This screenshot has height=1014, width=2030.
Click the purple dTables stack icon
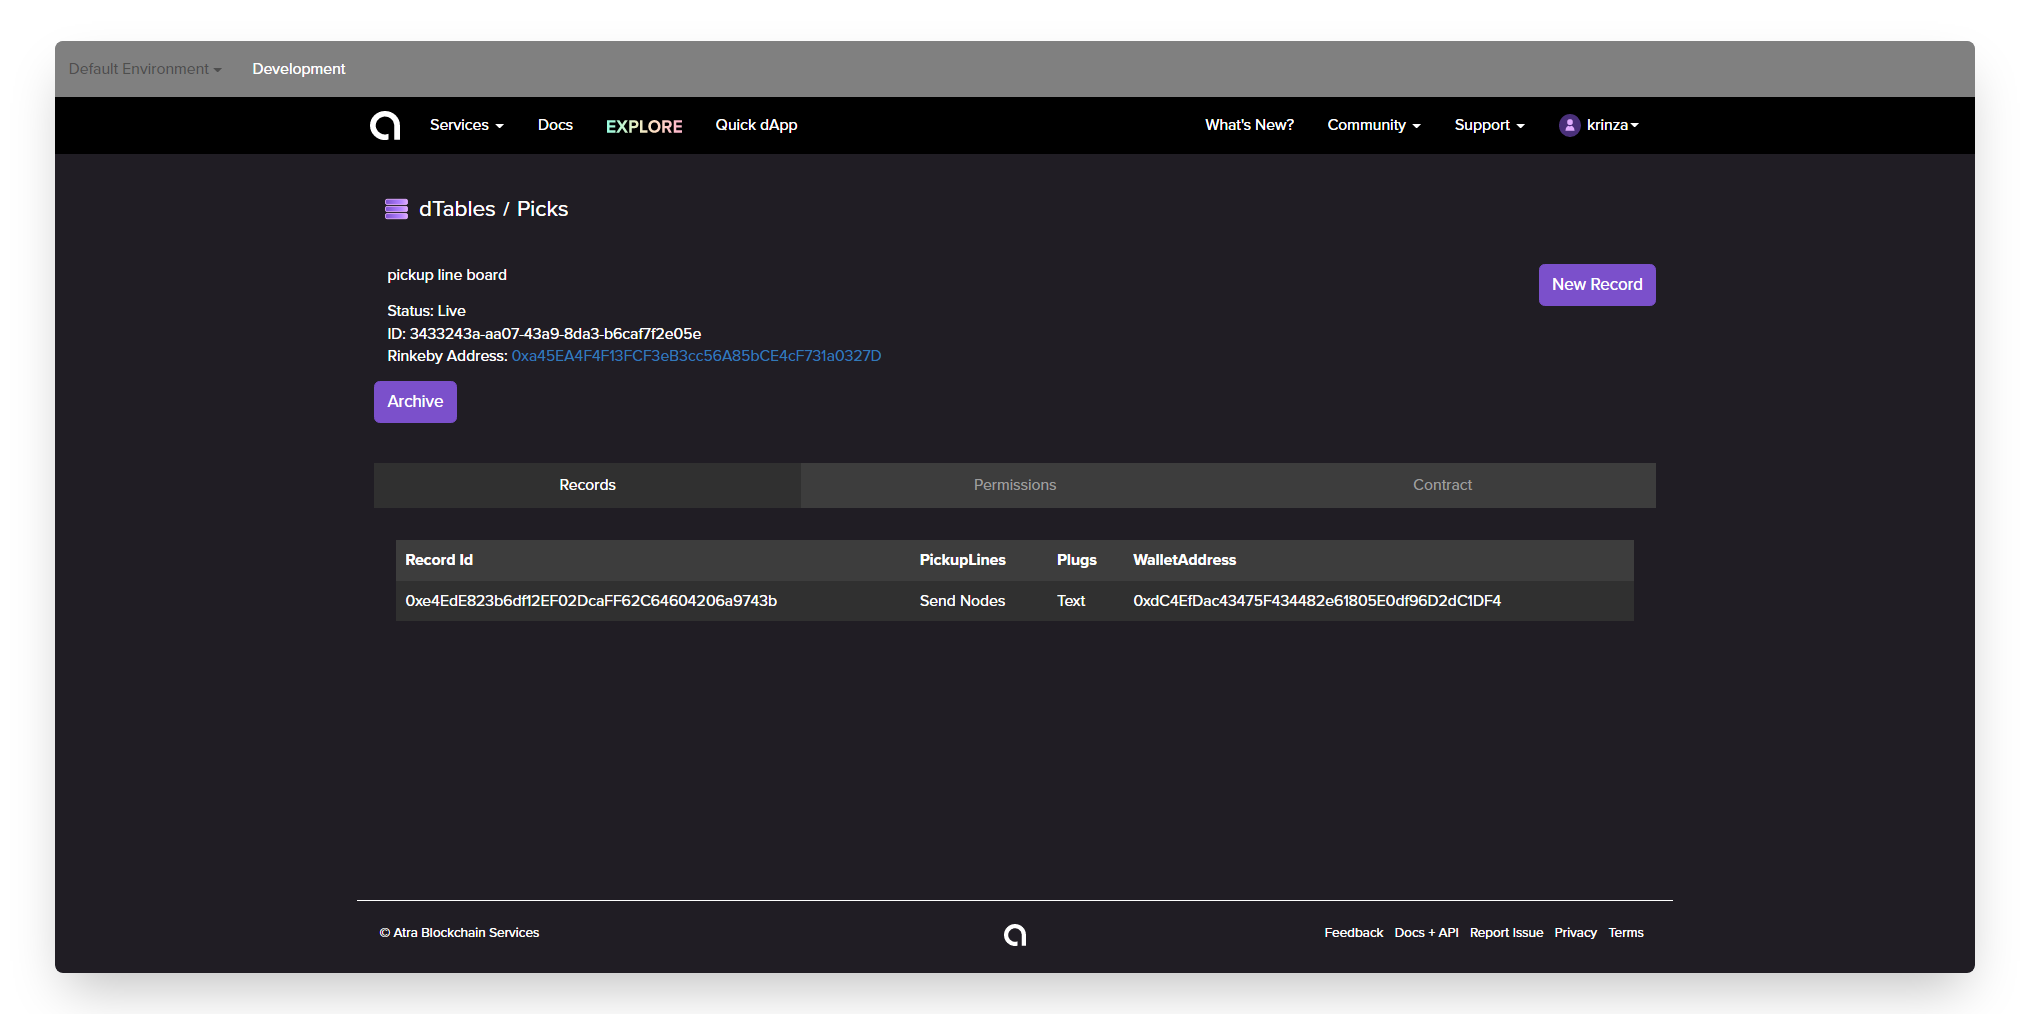[x=396, y=209]
